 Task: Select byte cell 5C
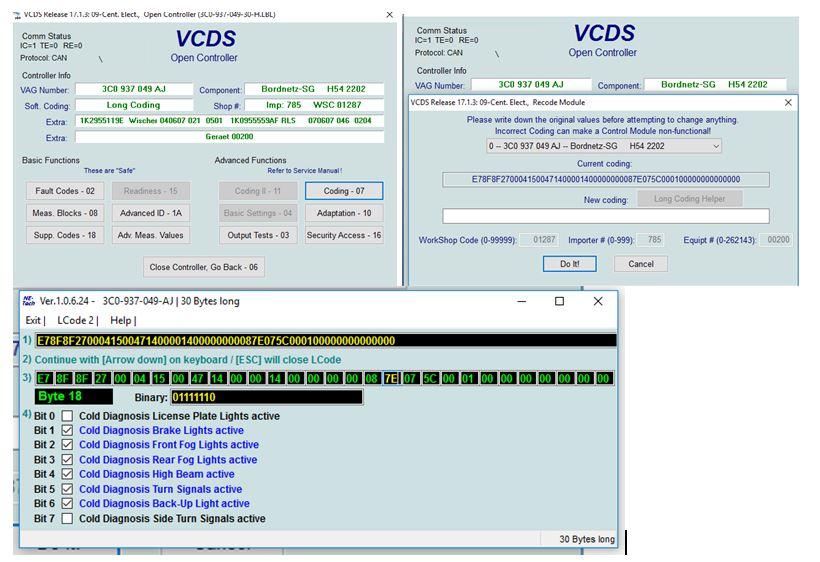coord(429,378)
